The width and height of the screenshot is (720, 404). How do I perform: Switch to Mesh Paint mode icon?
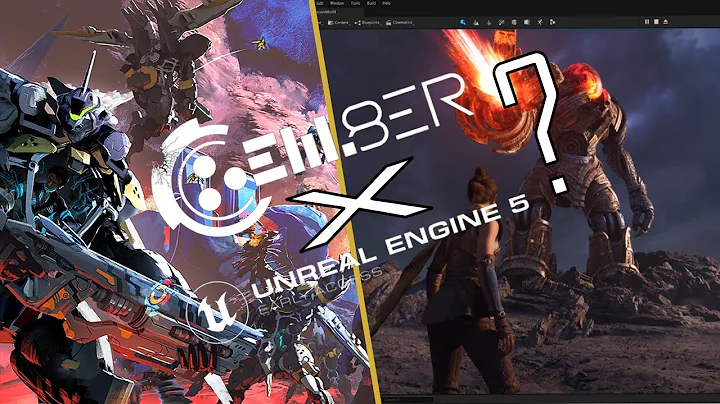[x=501, y=22]
